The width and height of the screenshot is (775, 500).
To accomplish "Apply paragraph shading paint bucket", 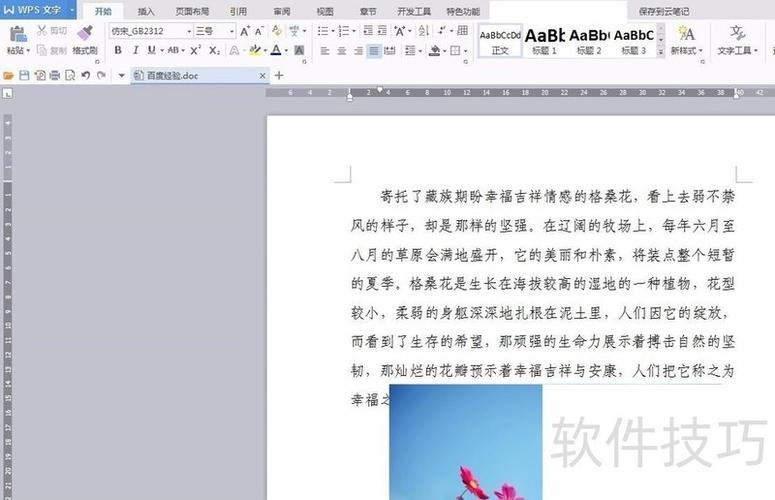I will point(434,50).
